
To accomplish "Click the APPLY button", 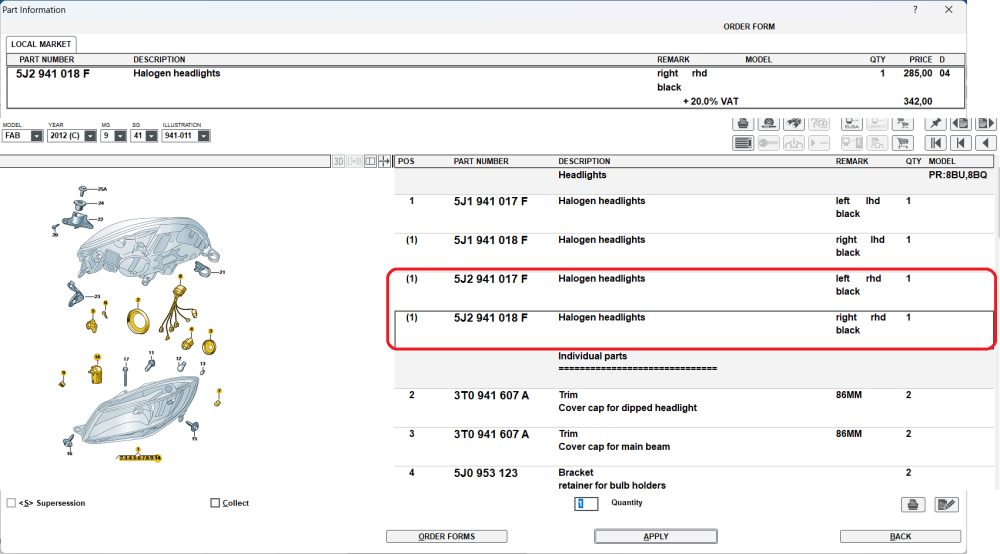I will coord(656,537).
